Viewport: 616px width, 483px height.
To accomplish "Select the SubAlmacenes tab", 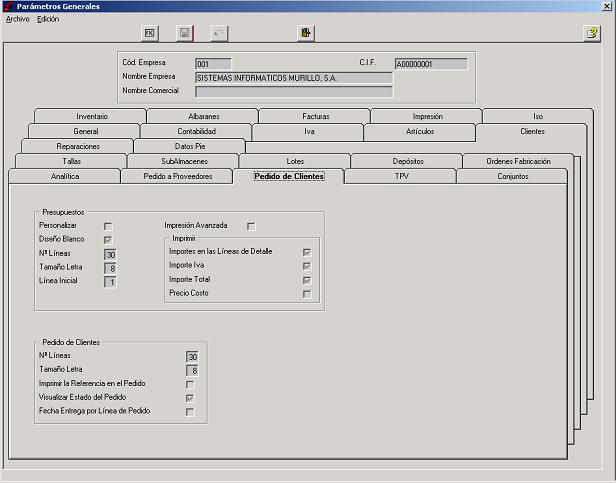I will (184, 161).
